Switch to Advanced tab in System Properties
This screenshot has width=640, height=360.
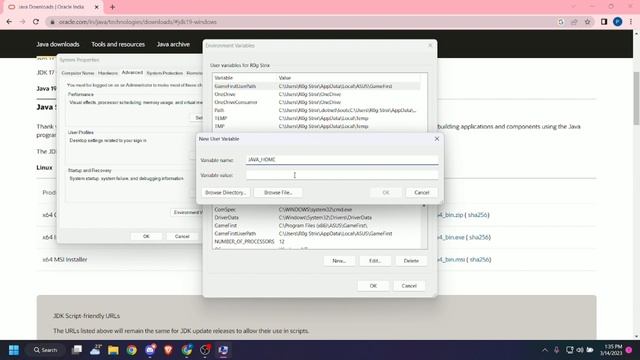132,73
